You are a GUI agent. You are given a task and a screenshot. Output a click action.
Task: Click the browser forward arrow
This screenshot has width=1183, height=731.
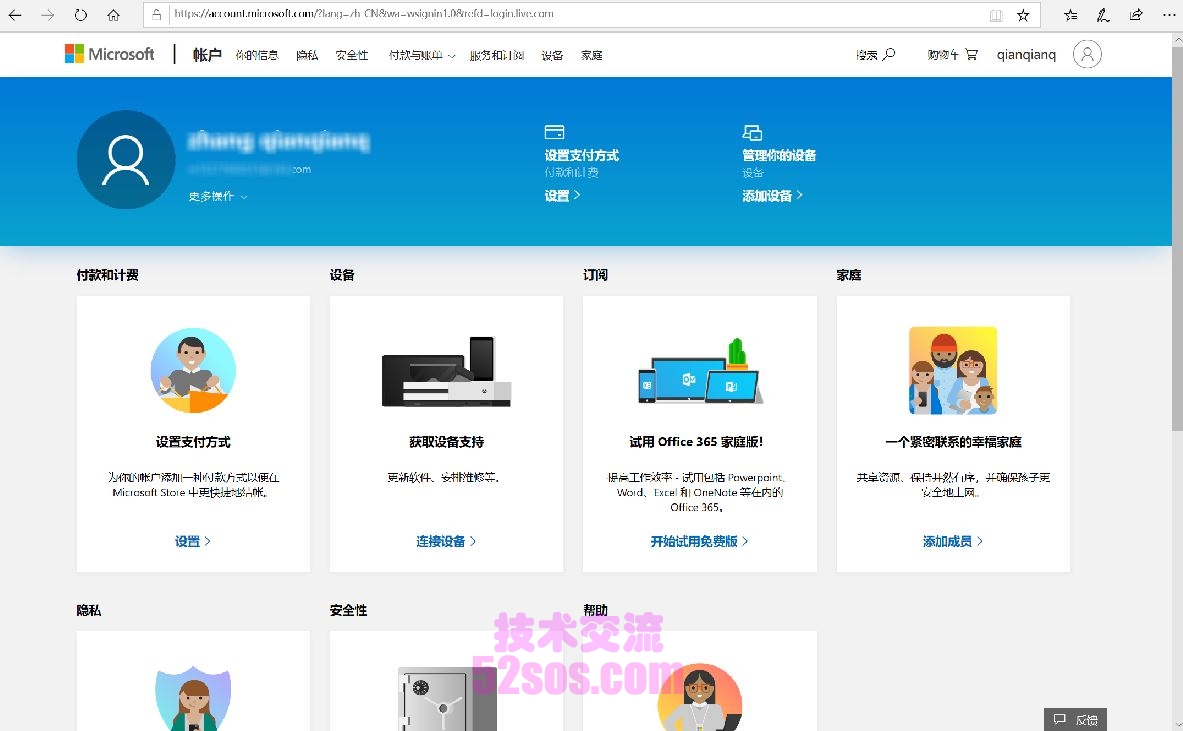tap(48, 14)
